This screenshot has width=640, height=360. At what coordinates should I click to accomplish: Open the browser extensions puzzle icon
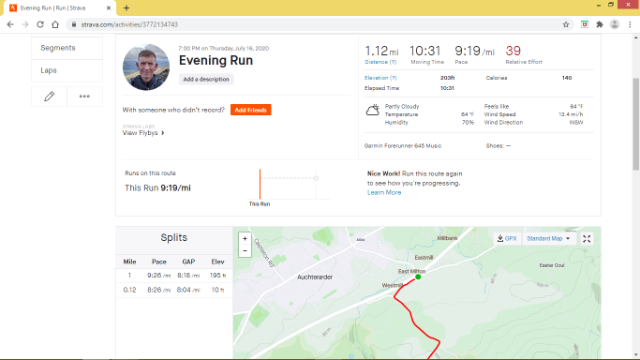[599, 24]
